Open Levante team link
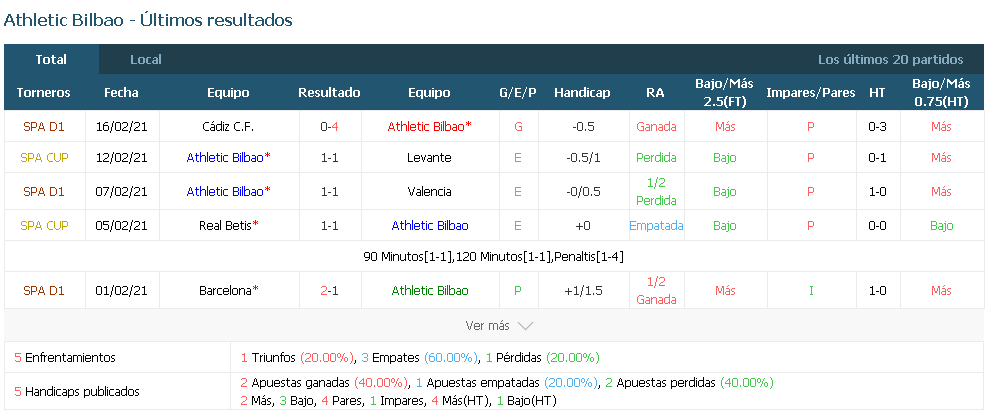 point(429,158)
